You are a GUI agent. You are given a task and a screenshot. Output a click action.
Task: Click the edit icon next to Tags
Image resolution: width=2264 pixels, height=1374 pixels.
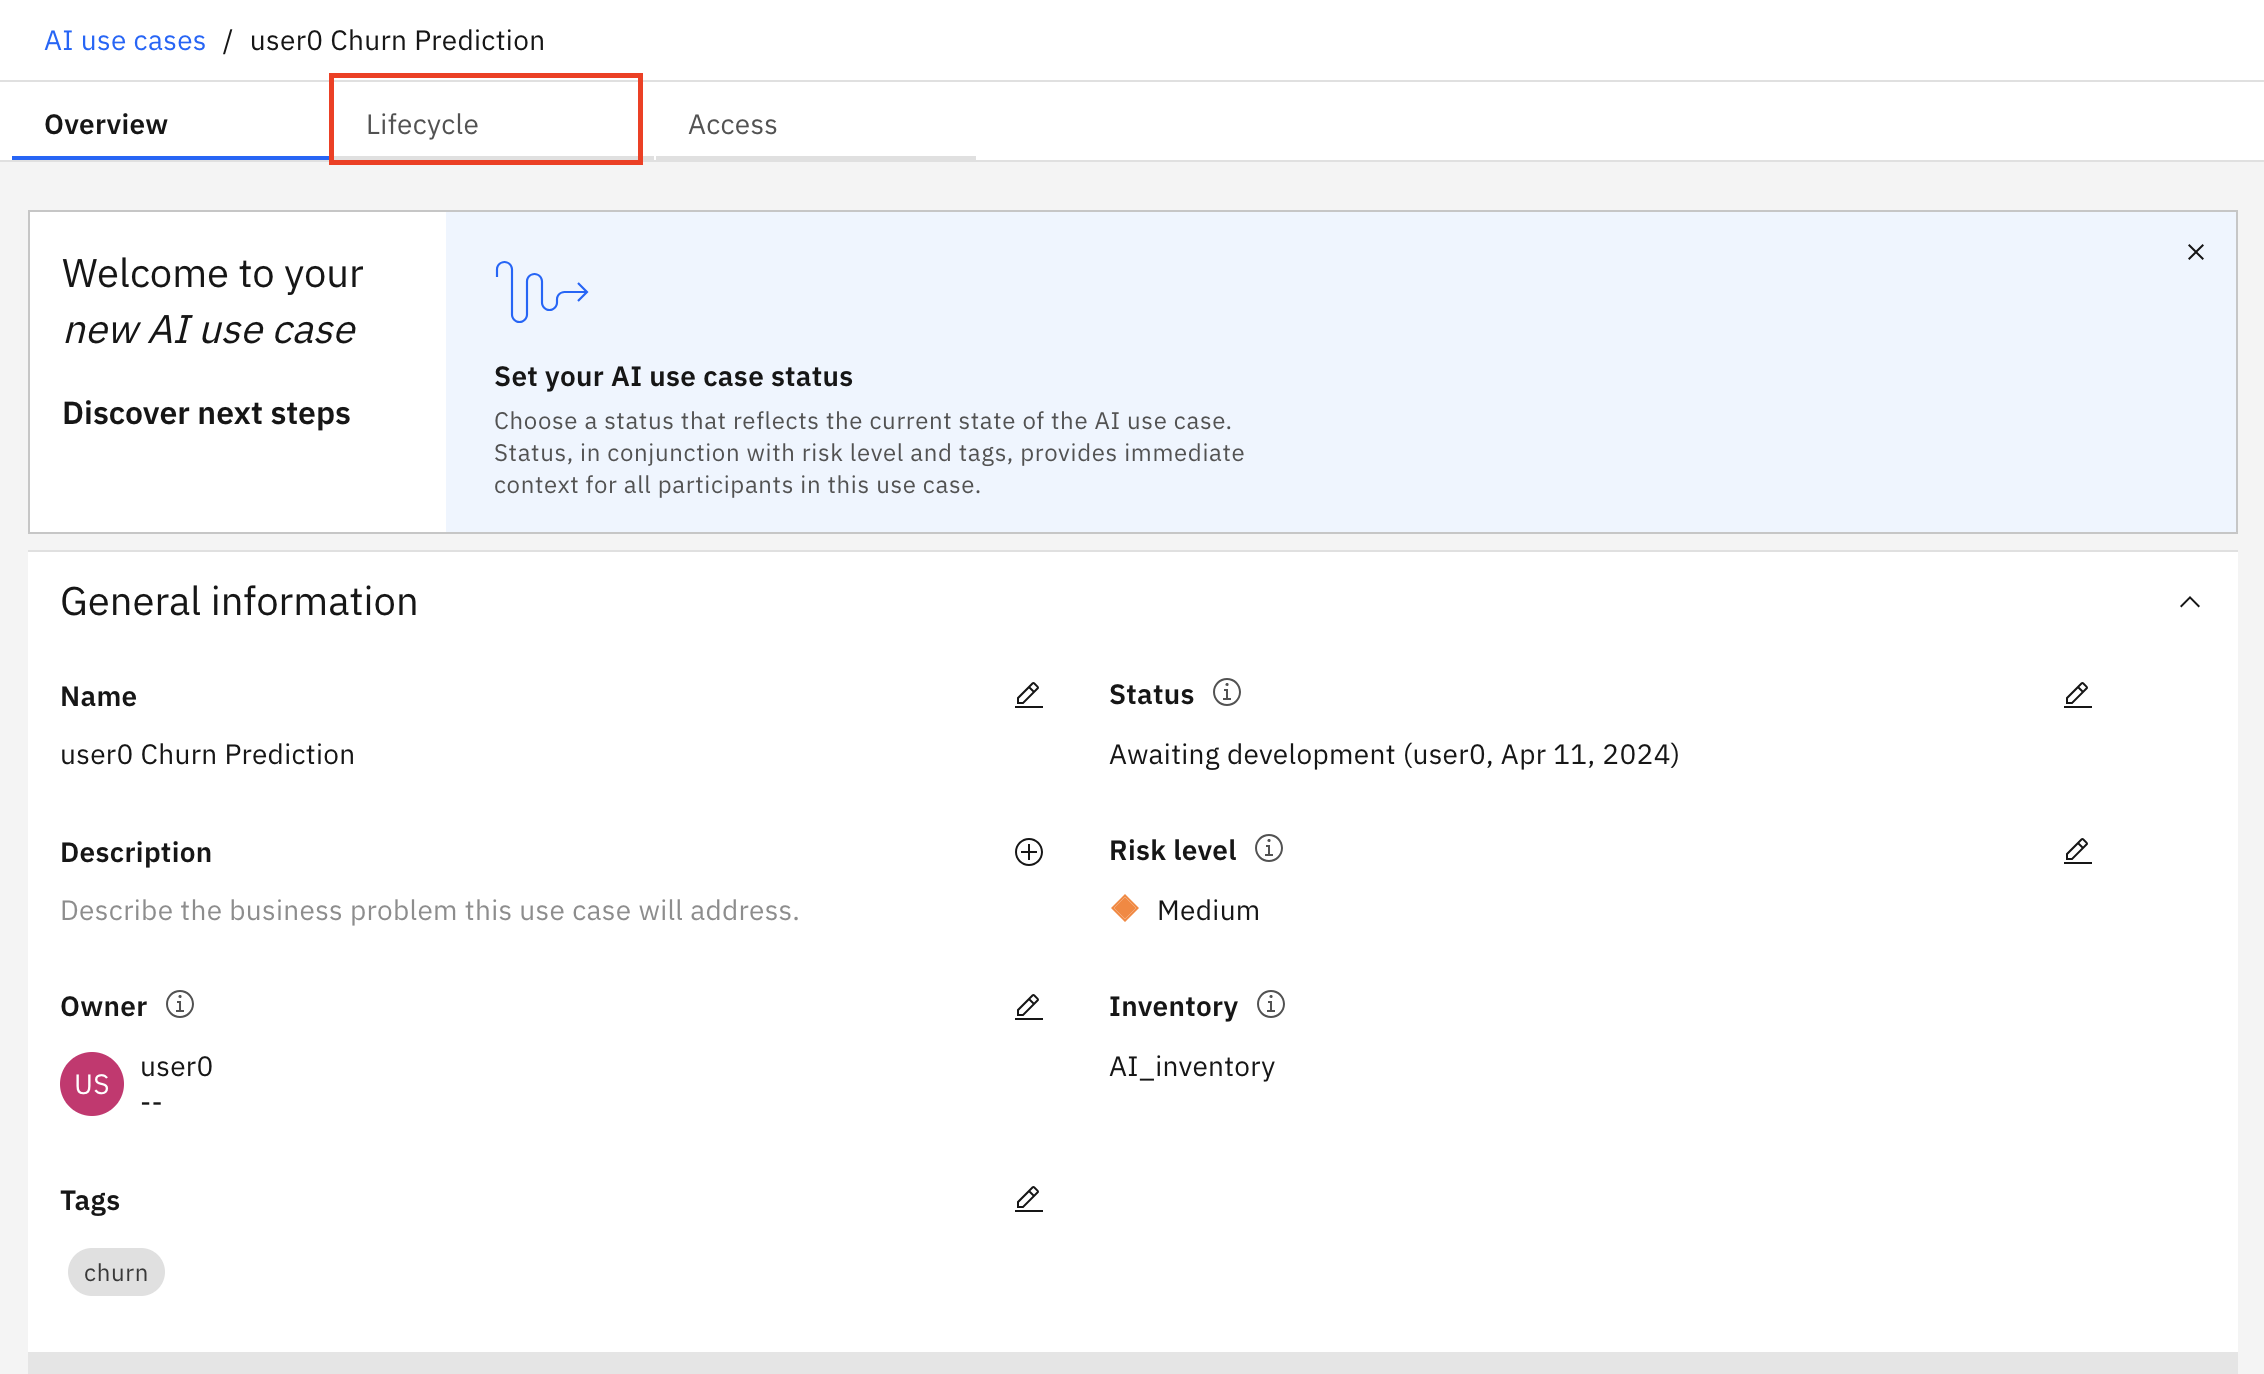point(1027,1201)
